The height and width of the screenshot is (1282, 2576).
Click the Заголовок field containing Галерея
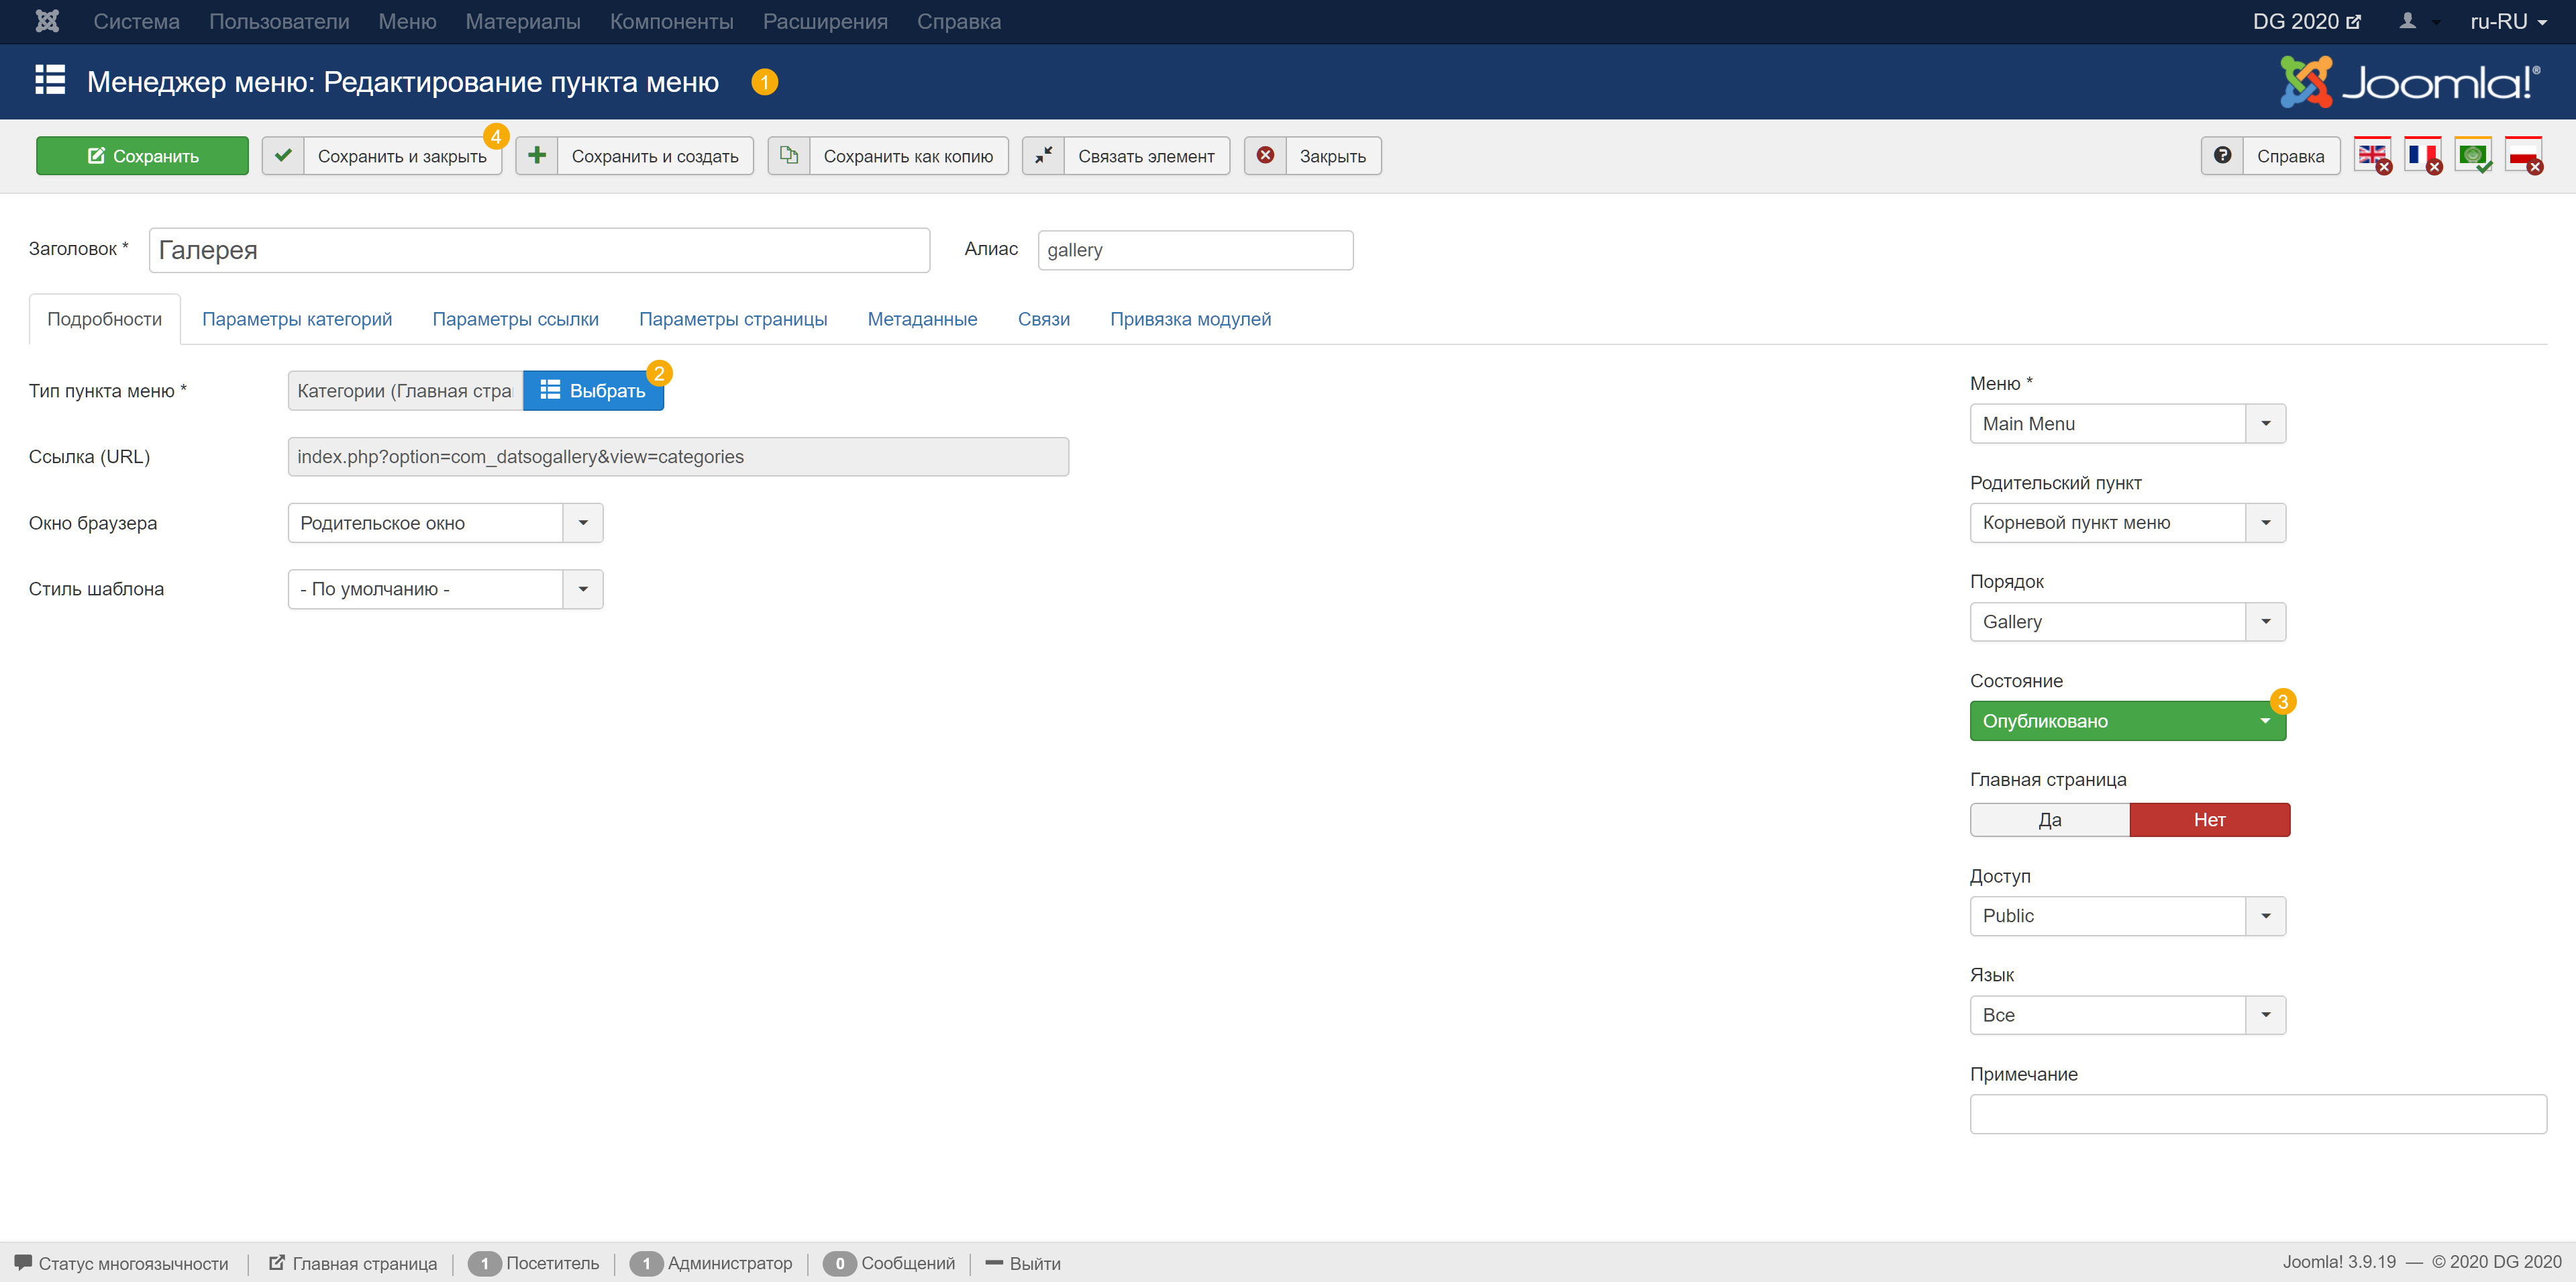[539, 250]
